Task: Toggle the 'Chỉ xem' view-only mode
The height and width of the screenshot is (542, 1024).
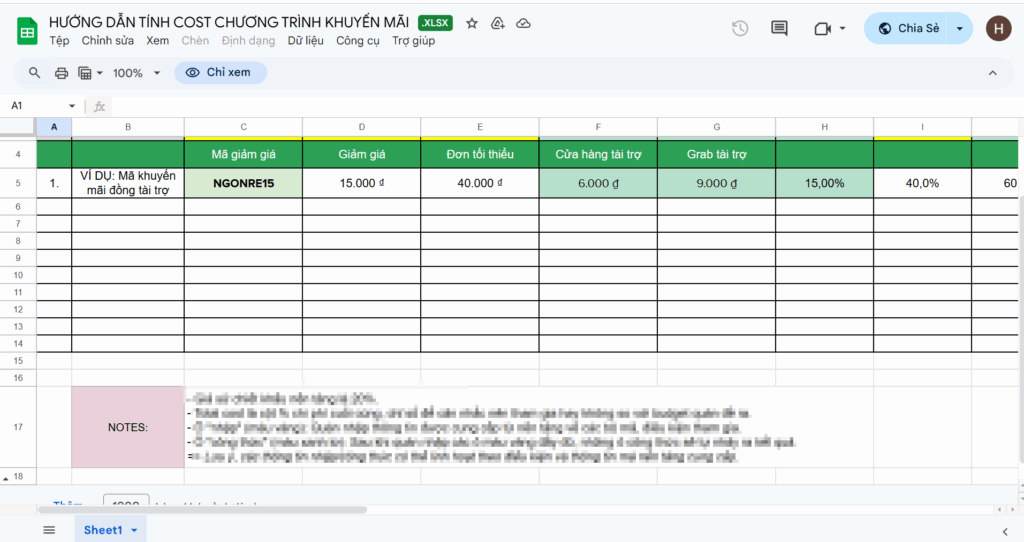Action: point(220,73)
